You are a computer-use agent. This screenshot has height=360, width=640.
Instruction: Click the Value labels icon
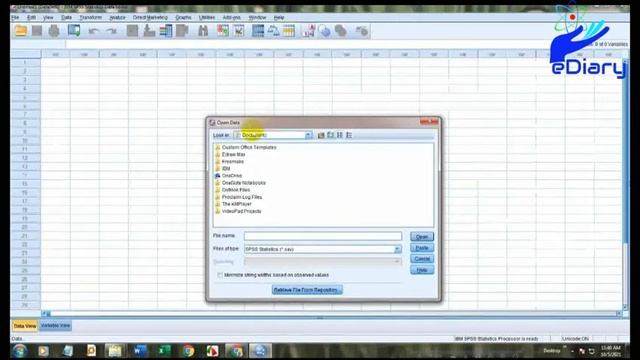pyautogui.click(x=309, y=31)
